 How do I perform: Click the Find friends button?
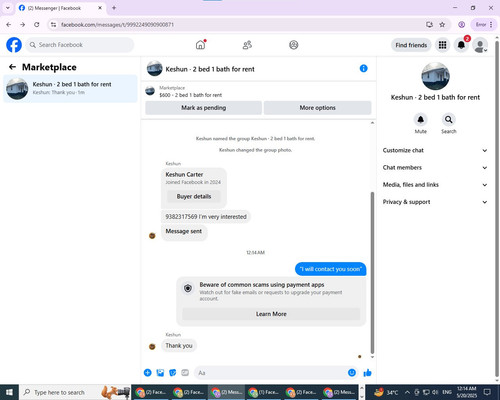(x=411, y=45)
